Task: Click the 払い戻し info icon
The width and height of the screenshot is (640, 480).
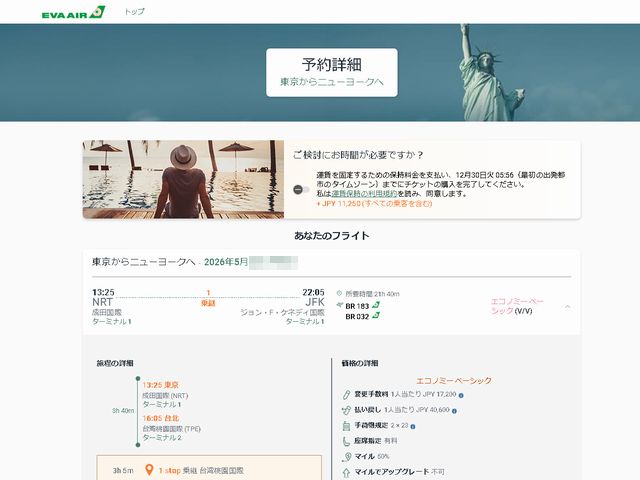Action: click(x=453, y=410)
